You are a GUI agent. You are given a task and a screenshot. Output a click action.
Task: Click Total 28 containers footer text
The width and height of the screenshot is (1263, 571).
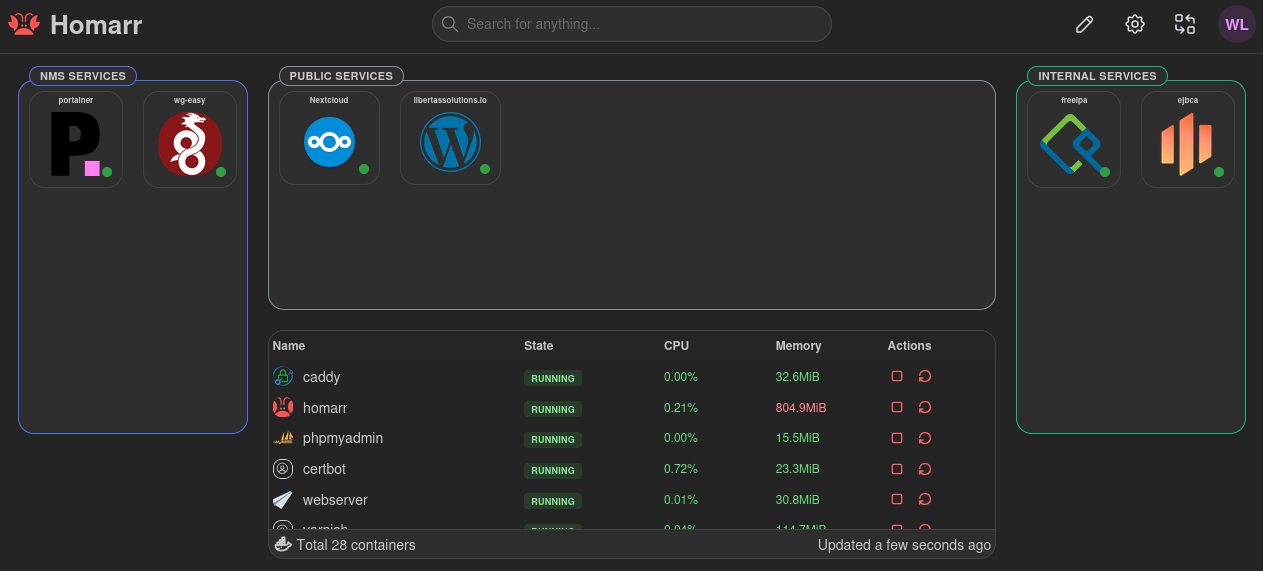click(x=356, y=545)
